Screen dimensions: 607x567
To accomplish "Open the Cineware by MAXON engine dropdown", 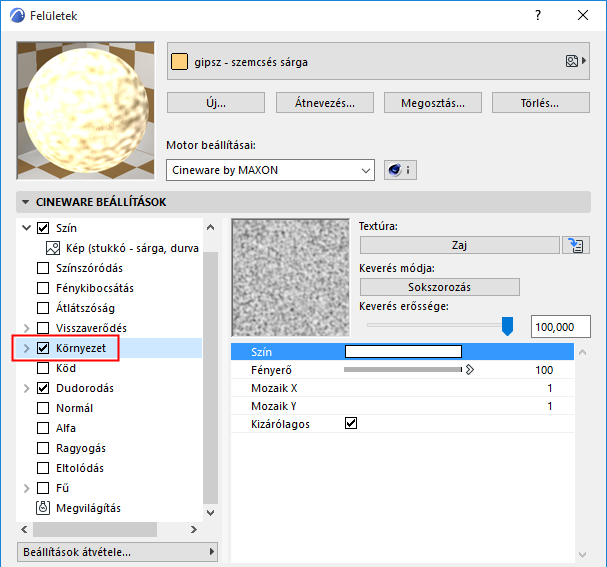I will coord(270,170).
